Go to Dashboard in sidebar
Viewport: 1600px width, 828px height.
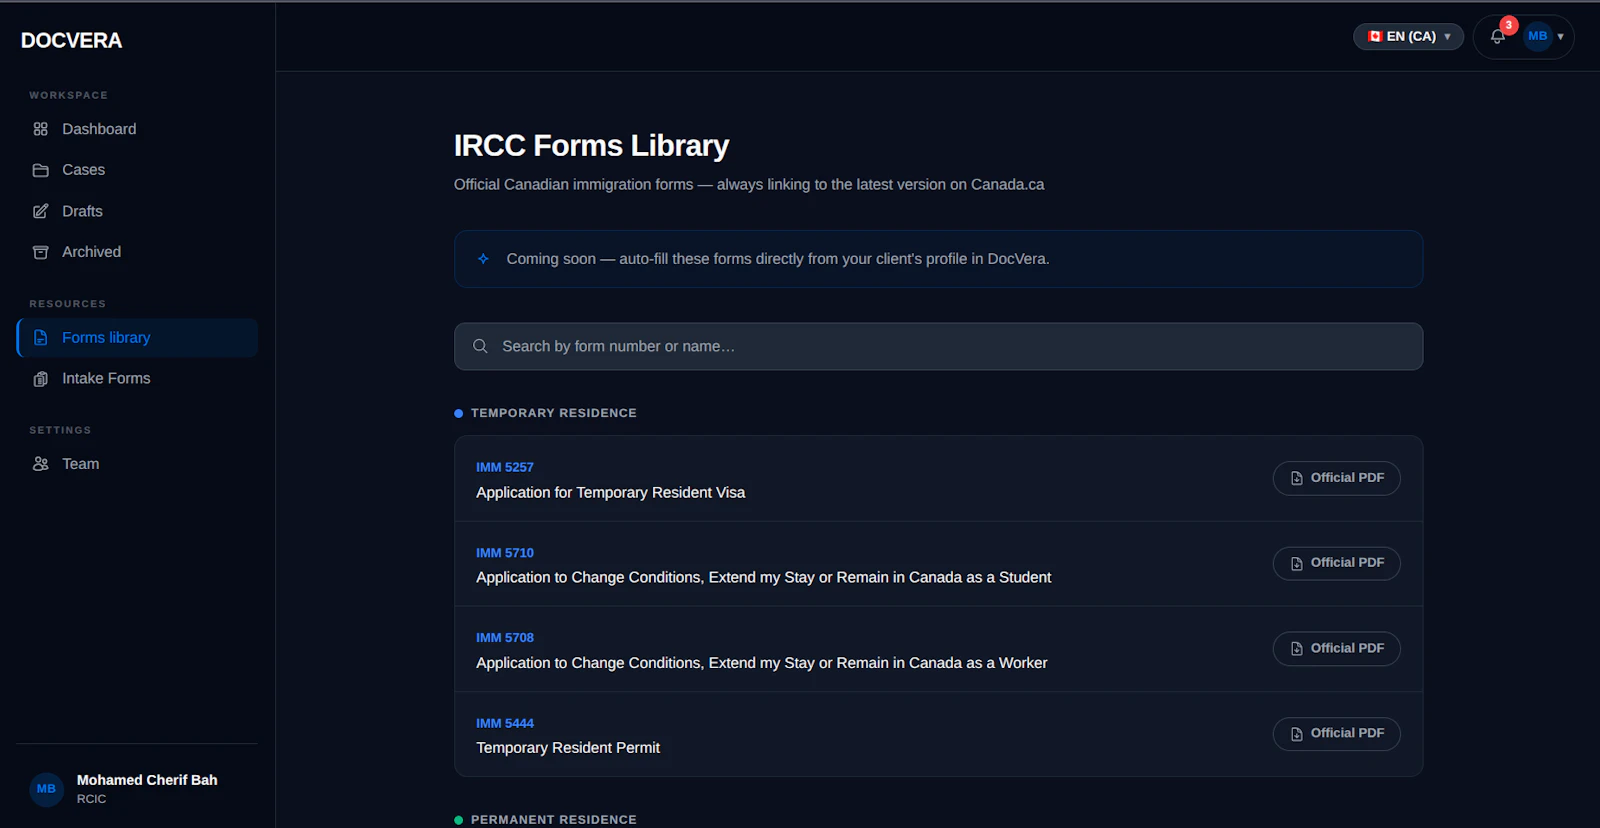point(137,129)
